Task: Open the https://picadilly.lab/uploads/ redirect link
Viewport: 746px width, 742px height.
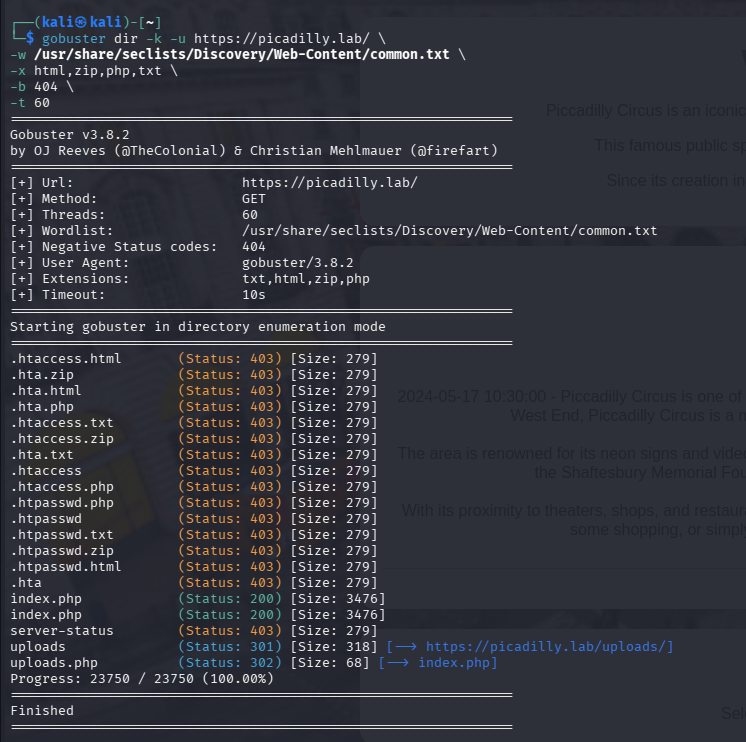Action: click(546, 646)
